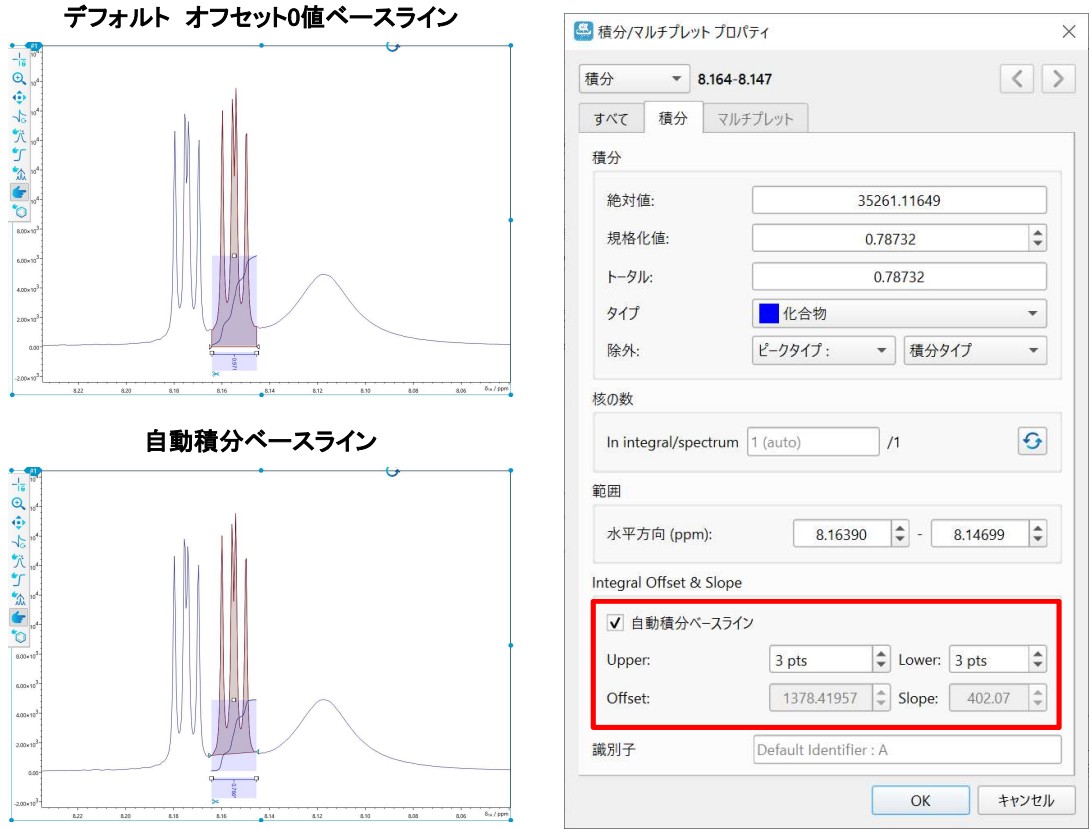Go to previous integral with left arrow
The width and height of the screenshot is (1091, 829).
tap(1017, 79)
